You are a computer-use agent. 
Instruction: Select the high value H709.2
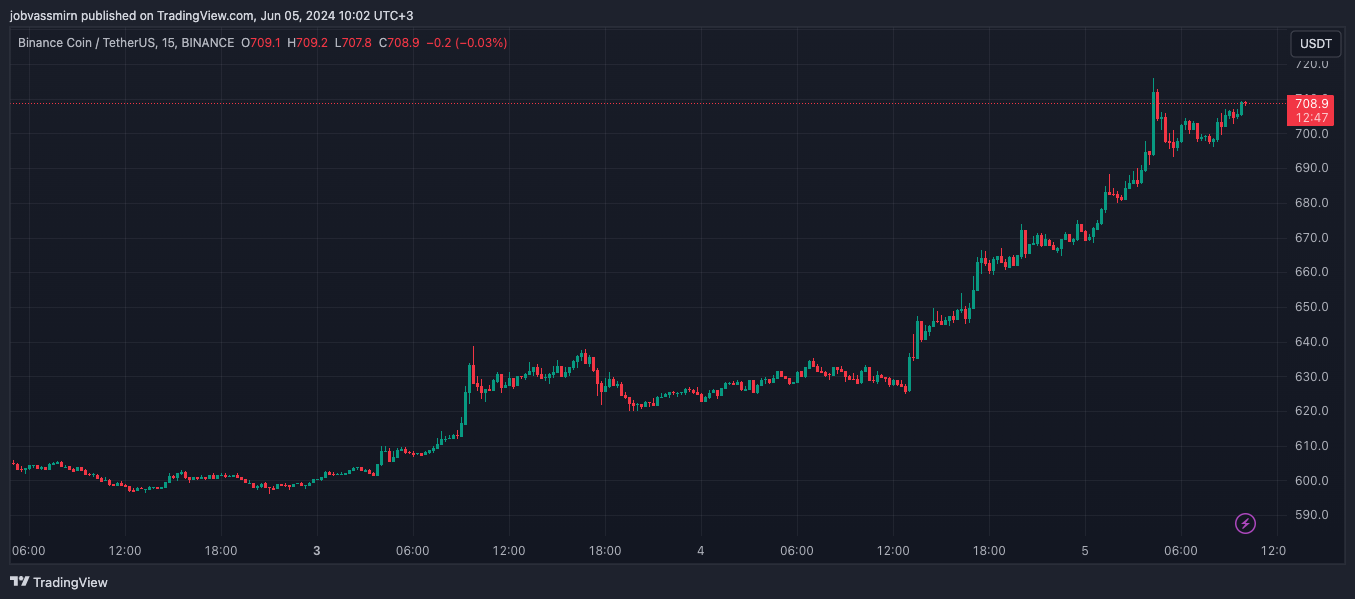(308, 43)
